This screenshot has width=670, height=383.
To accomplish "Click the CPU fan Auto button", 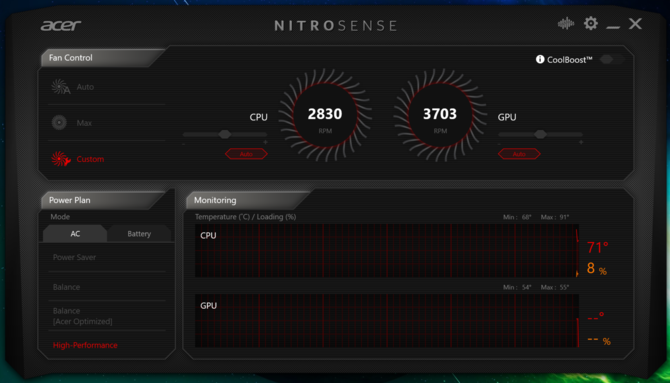I will pos(246,154).
